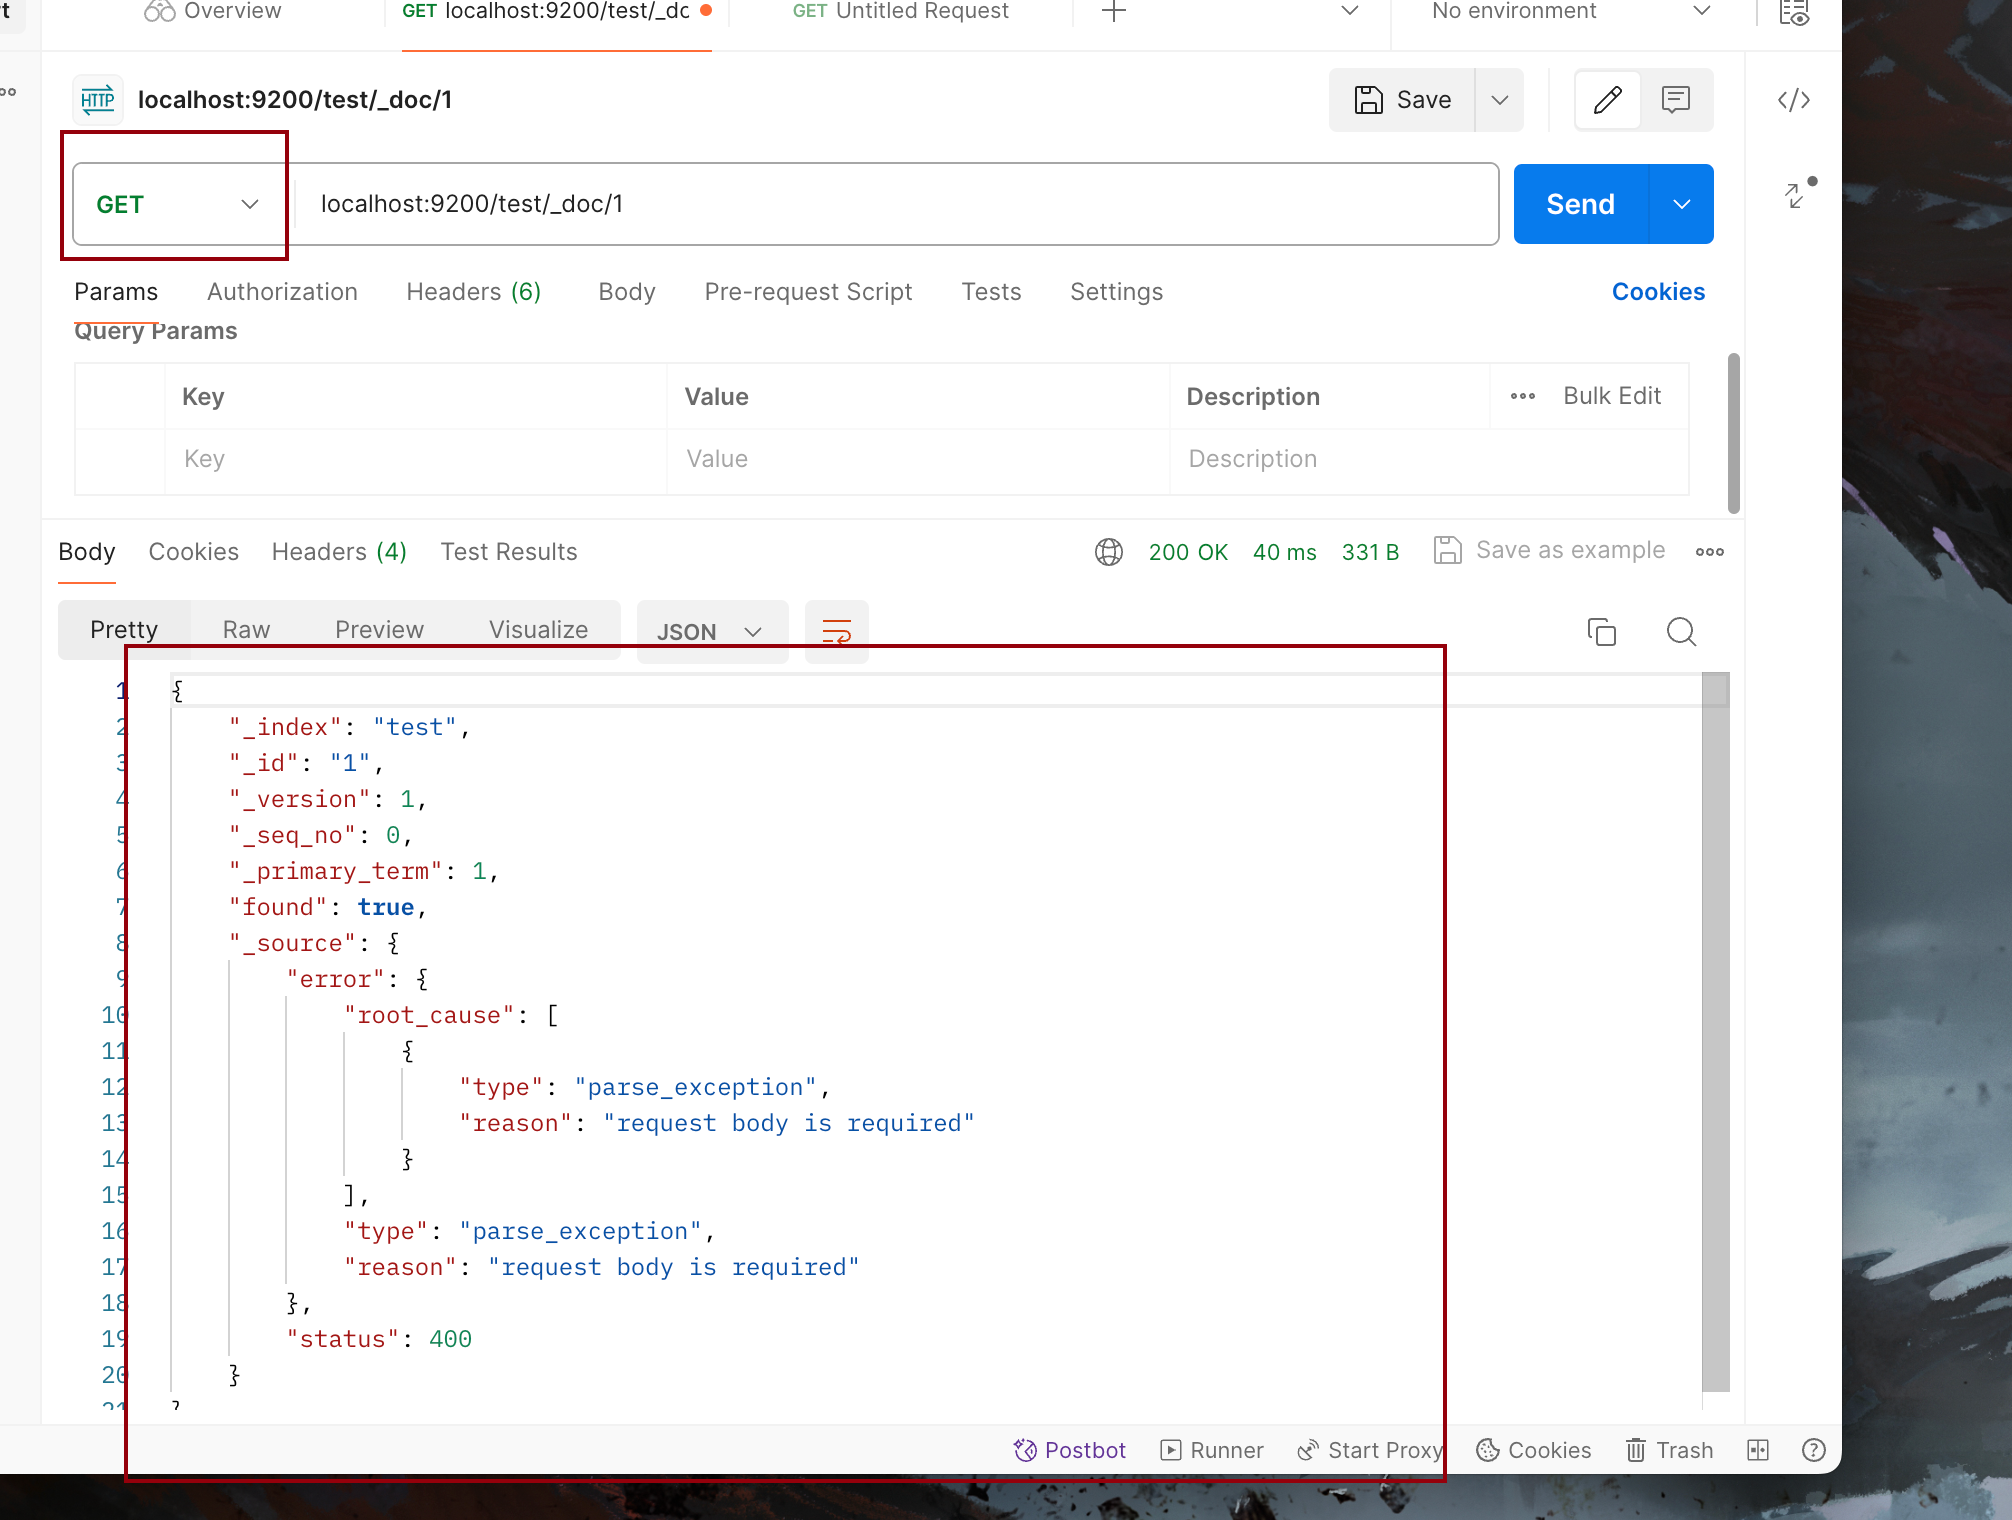Click the 331 B response size
The width and height of the screenshot is (2012, 1520).
1370,552
